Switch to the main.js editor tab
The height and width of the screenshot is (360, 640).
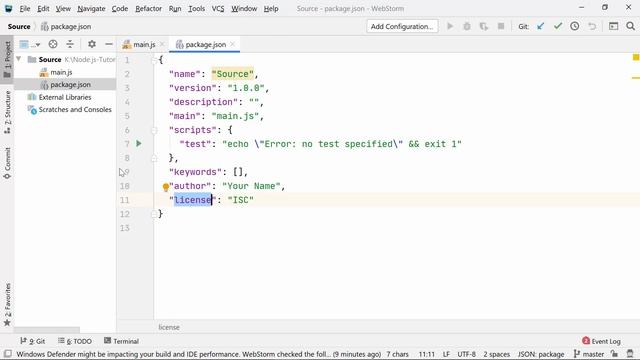139,44
